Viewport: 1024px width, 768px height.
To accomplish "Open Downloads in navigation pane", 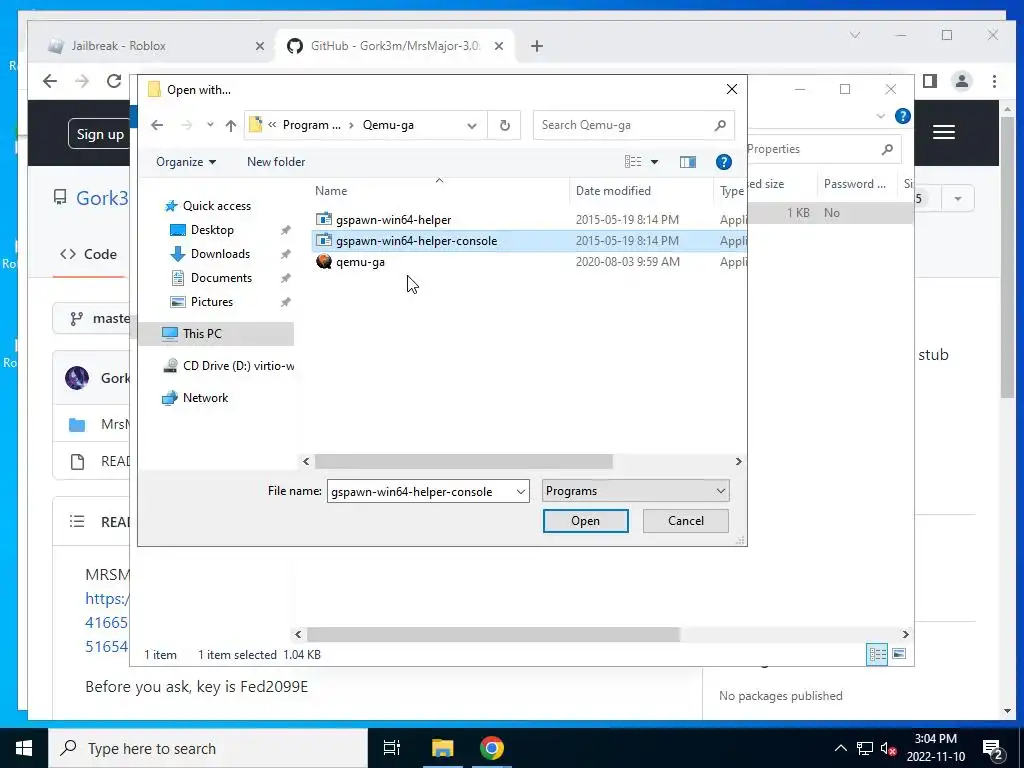I will (220, 254).
